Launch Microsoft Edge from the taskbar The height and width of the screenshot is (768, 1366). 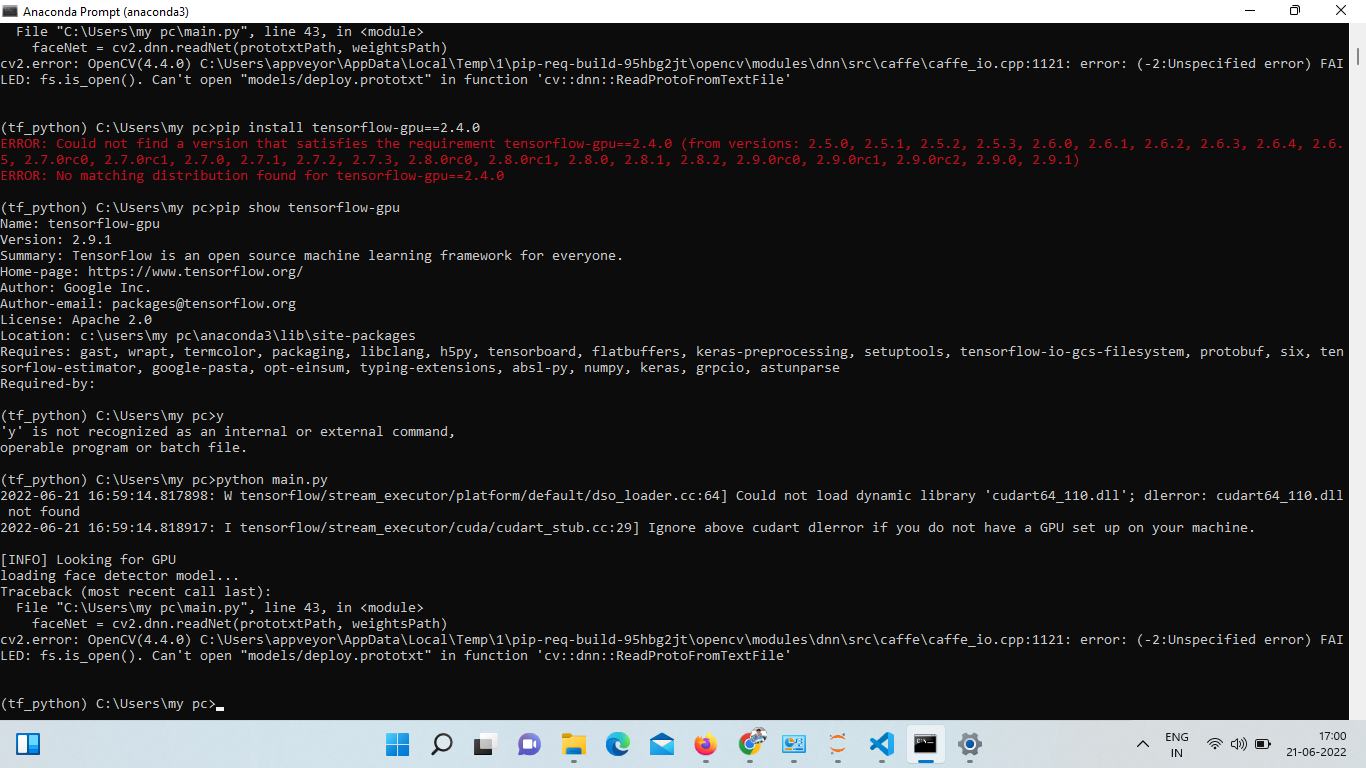[617, 744]
